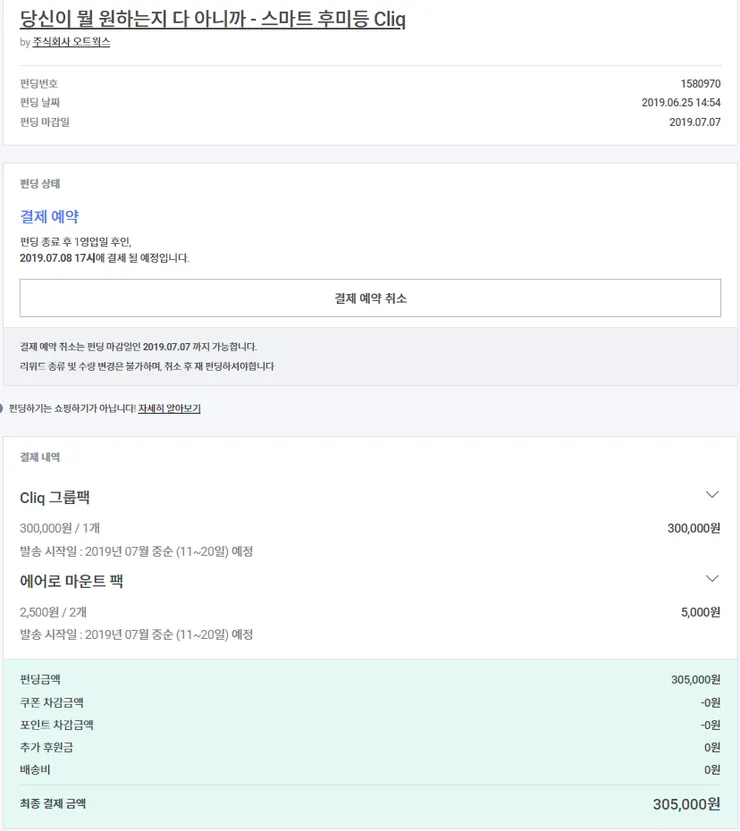The height and width of the screenshot is (831, 740).
Task: Click the scheduled payment text 2019.07.08 17시
Action: click(x=57, y=258)
